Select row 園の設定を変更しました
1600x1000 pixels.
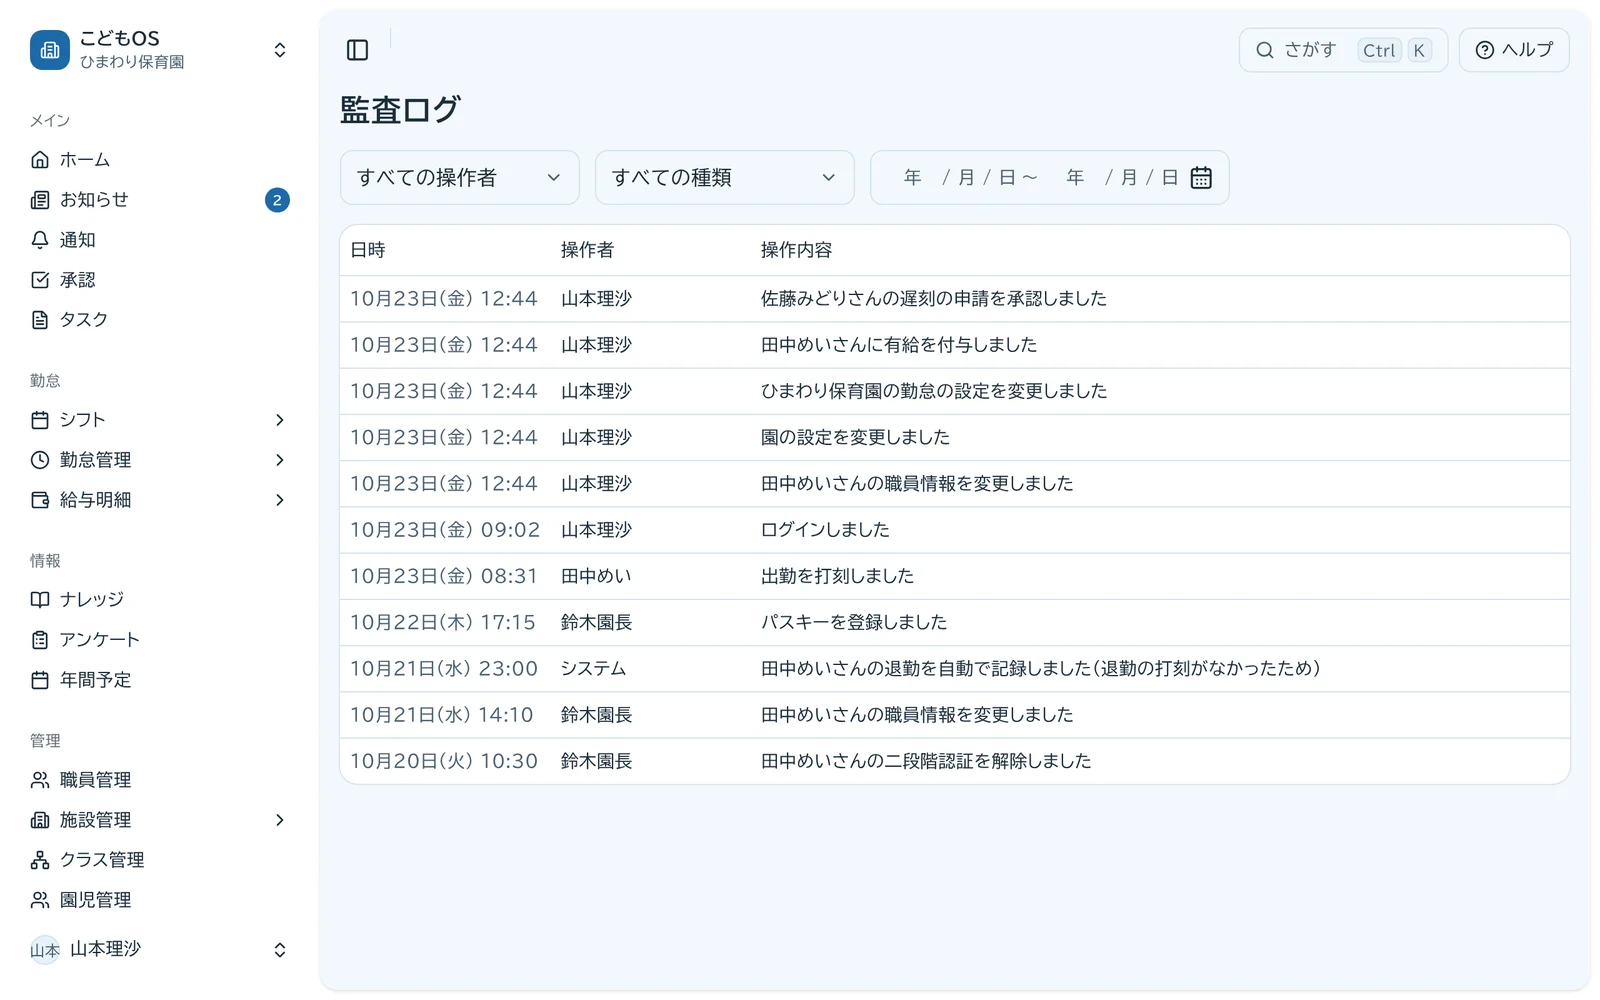coord(955,437)
